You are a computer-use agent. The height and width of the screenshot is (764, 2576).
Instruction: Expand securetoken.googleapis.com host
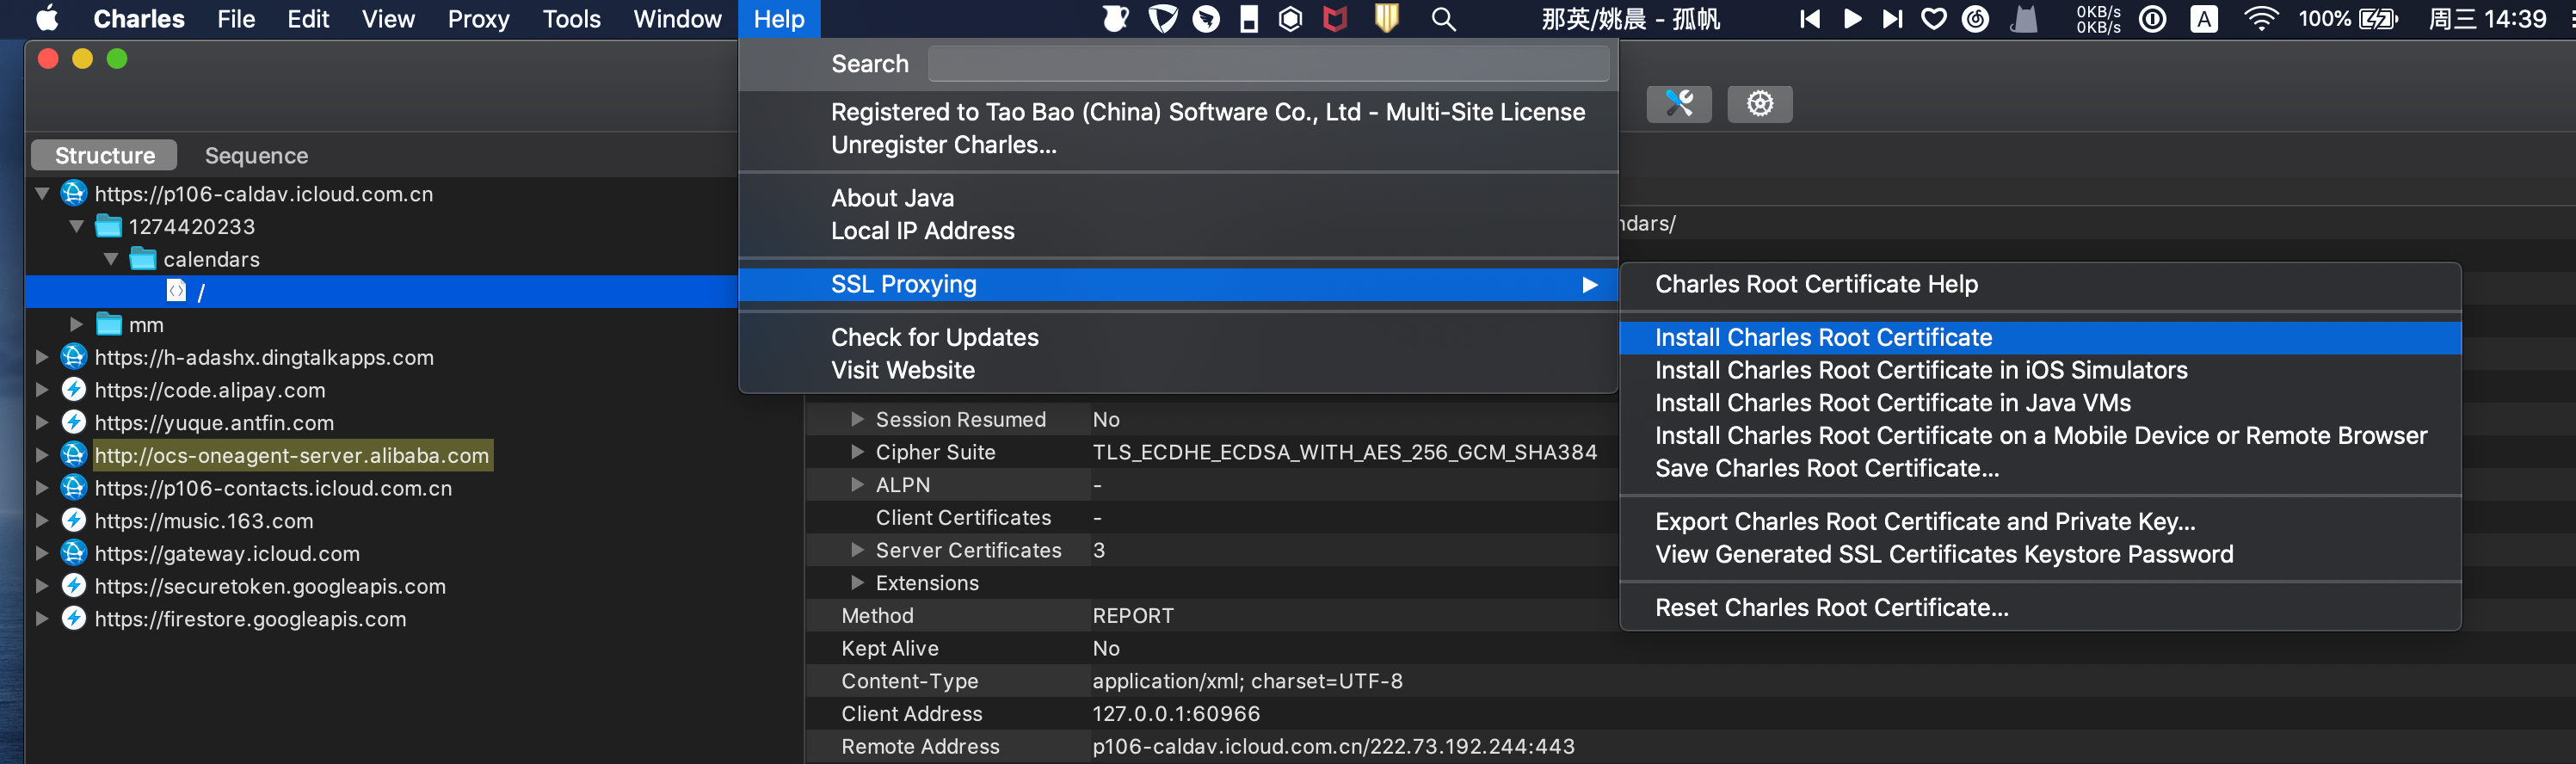[x=42, y=586]
